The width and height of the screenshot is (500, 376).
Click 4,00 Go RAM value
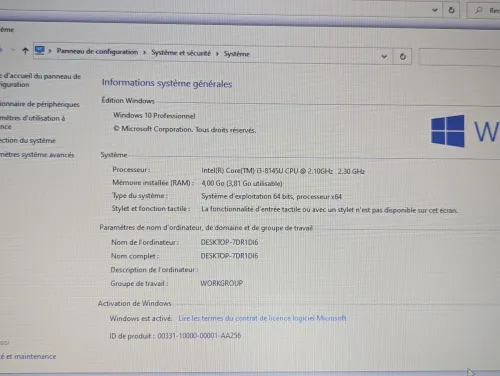pyautogui.click(x=242, y=183)
